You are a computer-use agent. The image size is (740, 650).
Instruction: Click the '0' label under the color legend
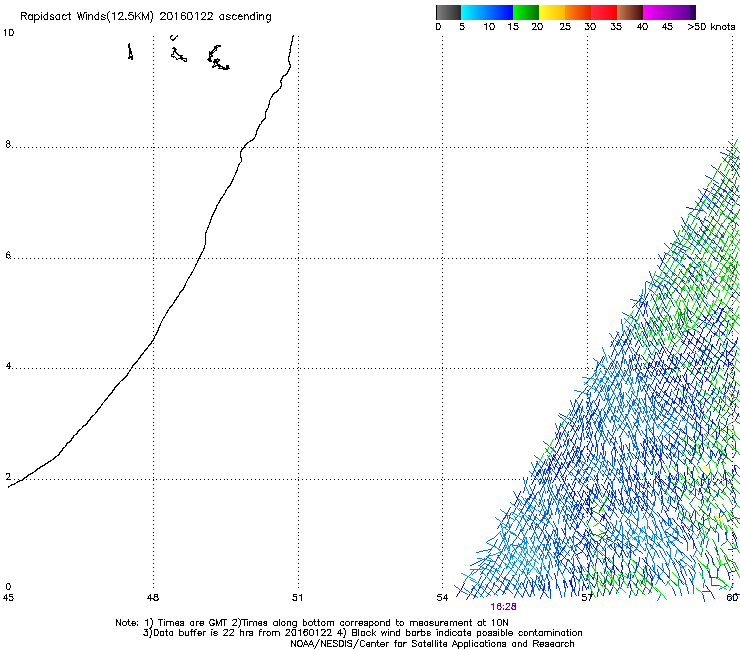438,27
